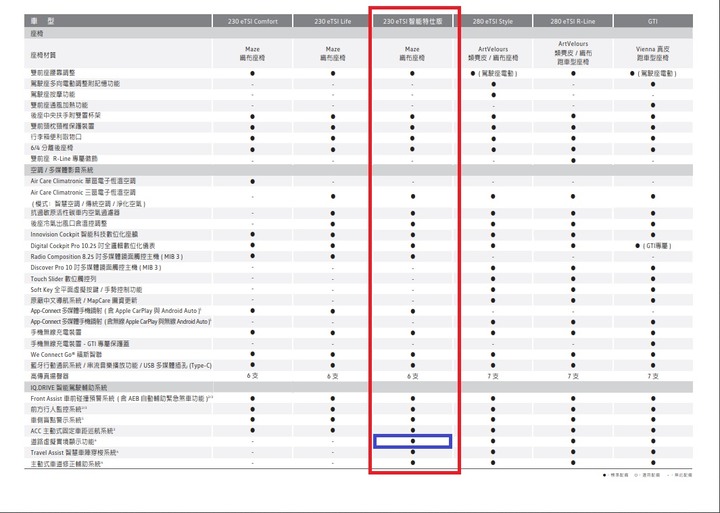Click the '雙前座 R-Line 專屬徽飾' row label
Viewport: 720px width, 513px height.
pos(64,158)
